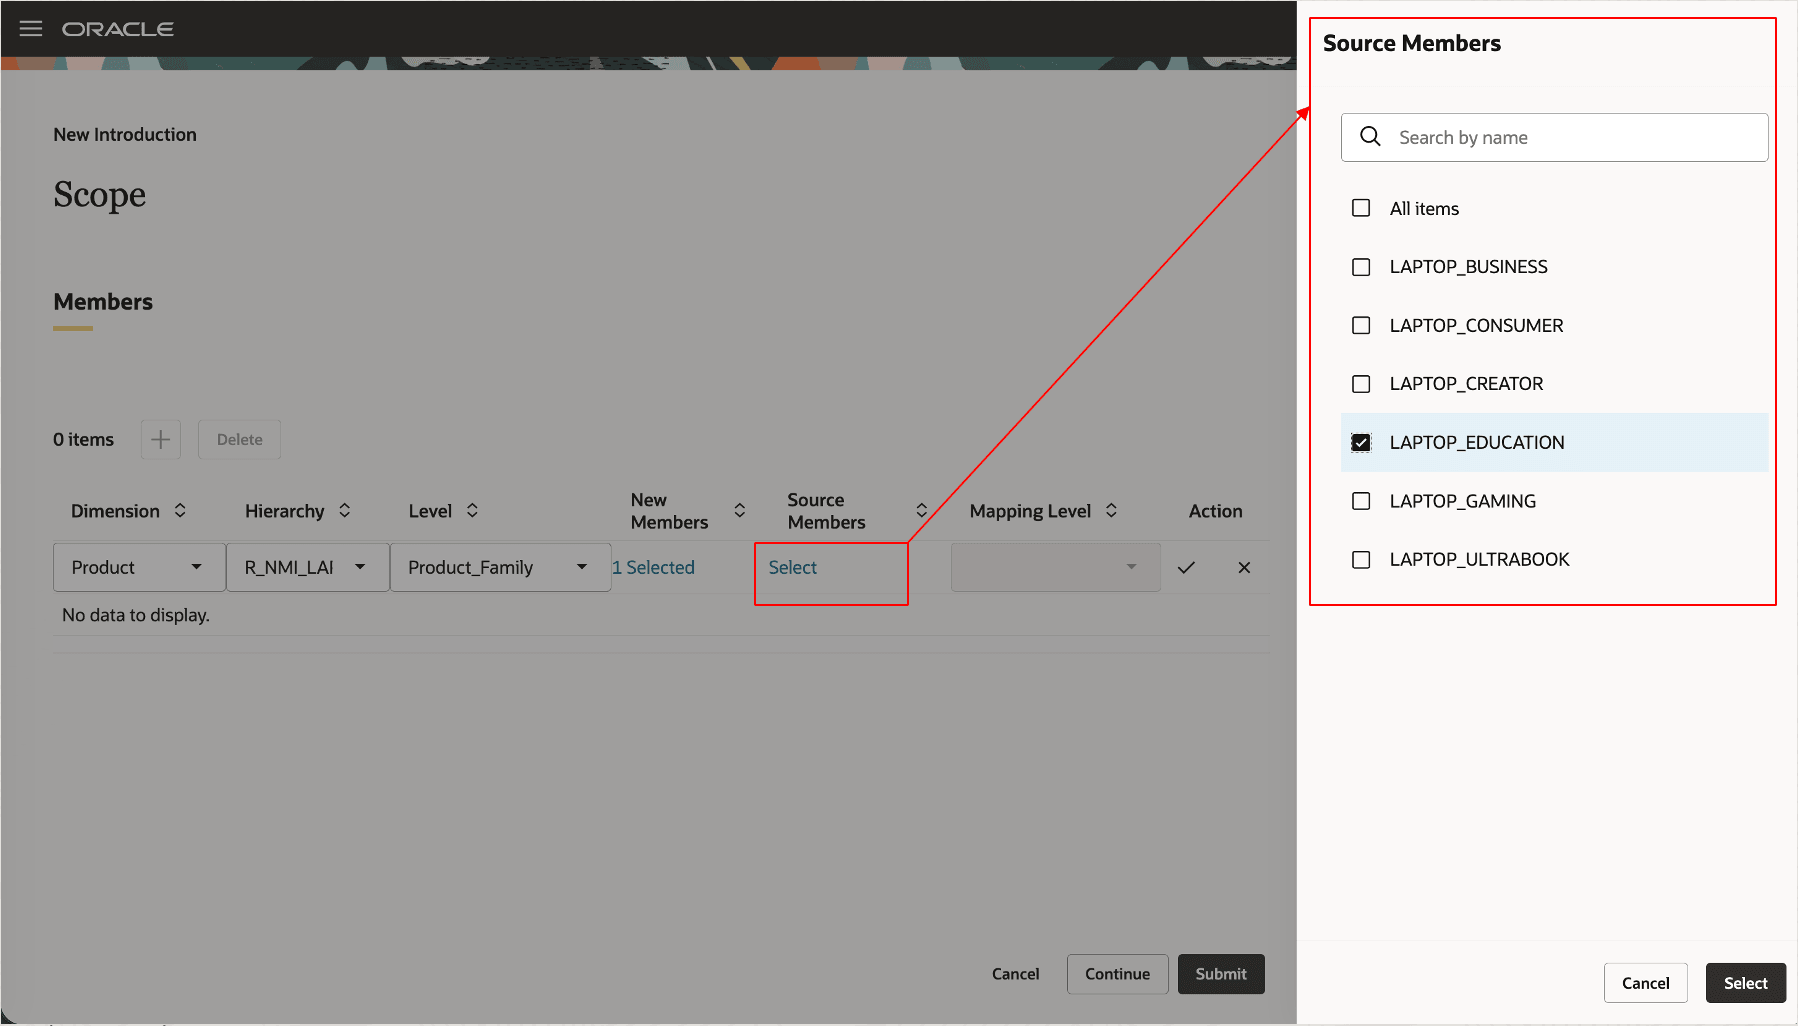Check LAPTOP_CONSUMER checkbox

[x=1361, y=325]
